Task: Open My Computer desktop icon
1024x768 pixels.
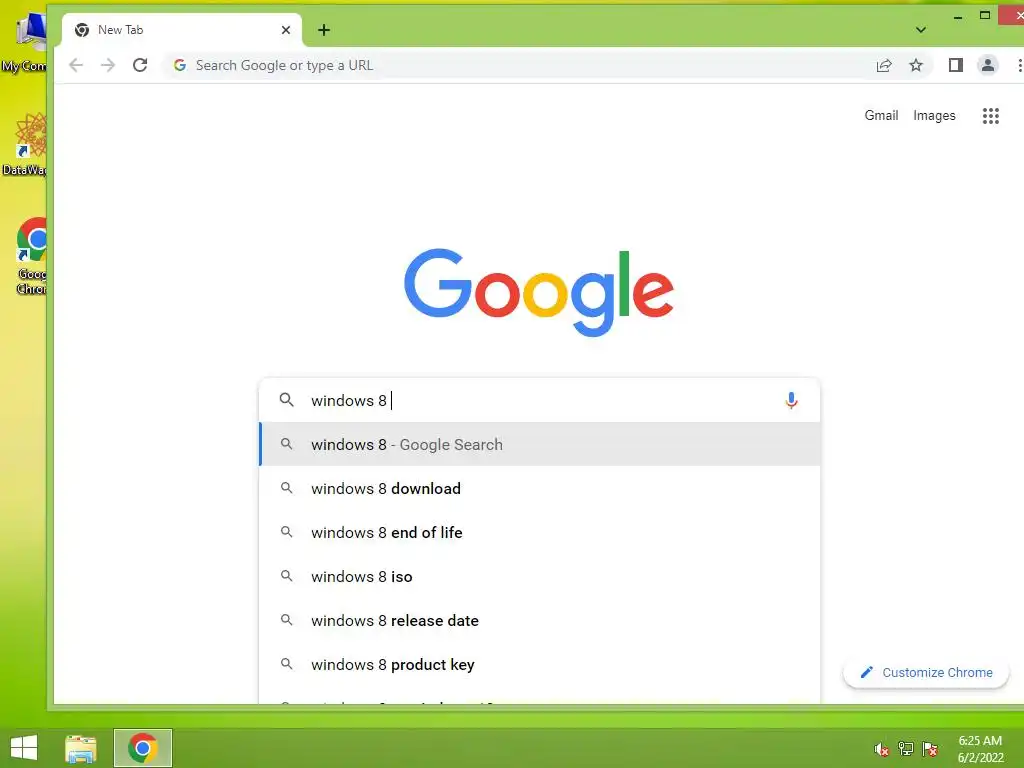Action: tap(26, 42)
